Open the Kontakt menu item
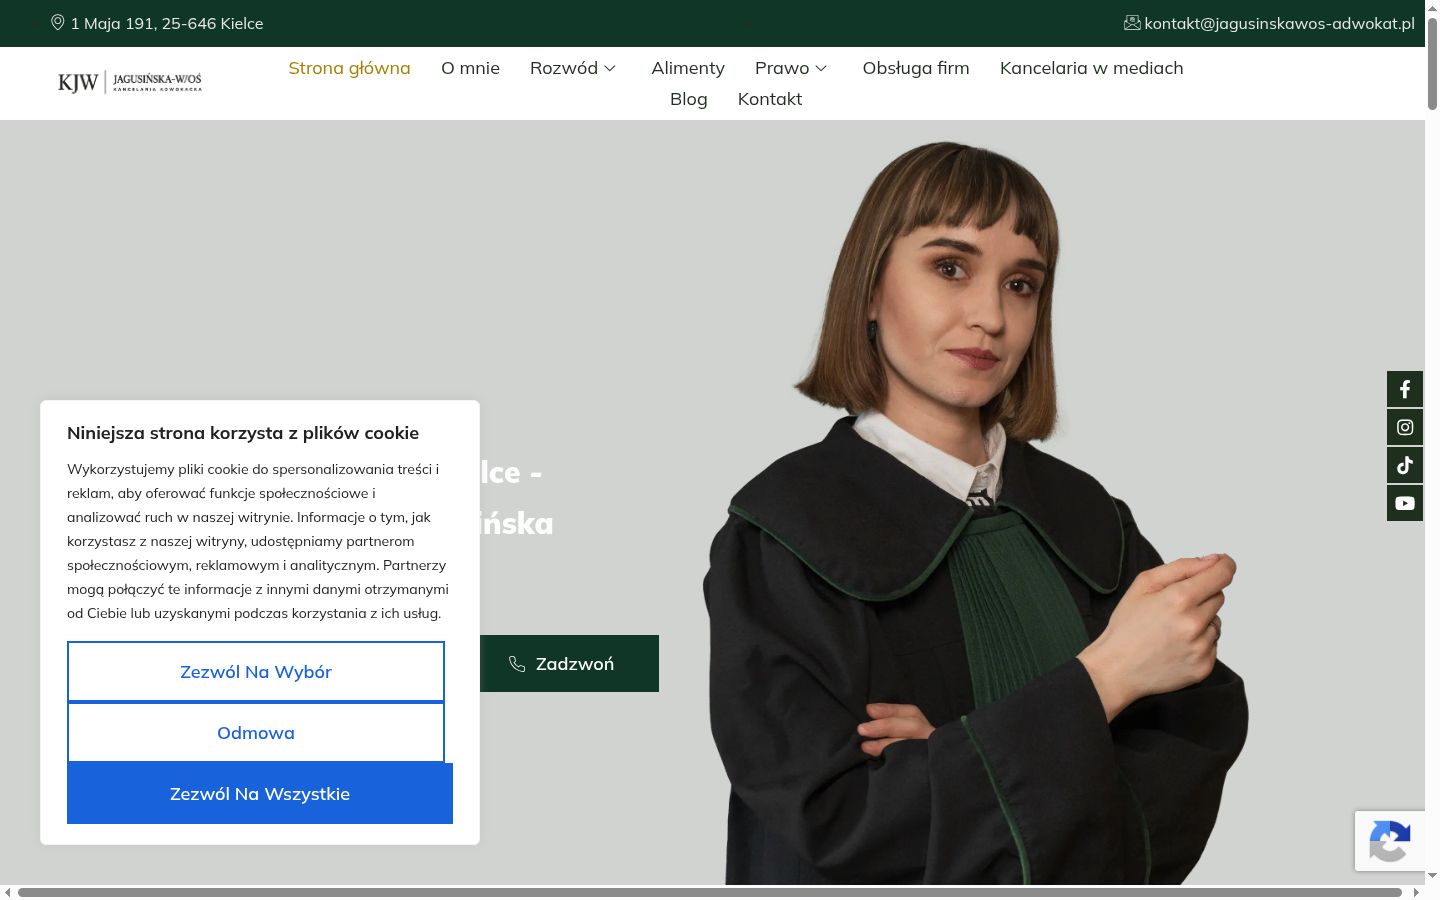This screenshot has height=900, width=1440. [770, 99]
